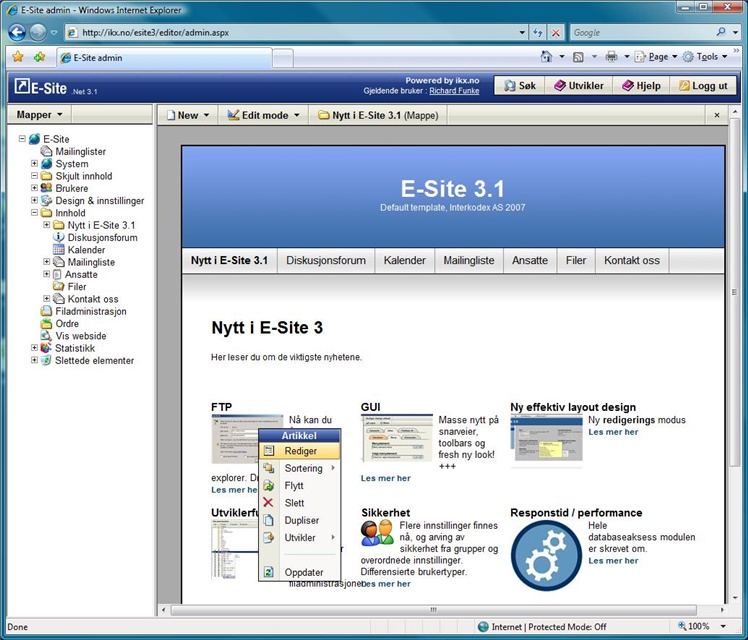The height and width of the screenshot is (640, 748).
Task: Click the Utvikler button in the header
Action: 579,85
